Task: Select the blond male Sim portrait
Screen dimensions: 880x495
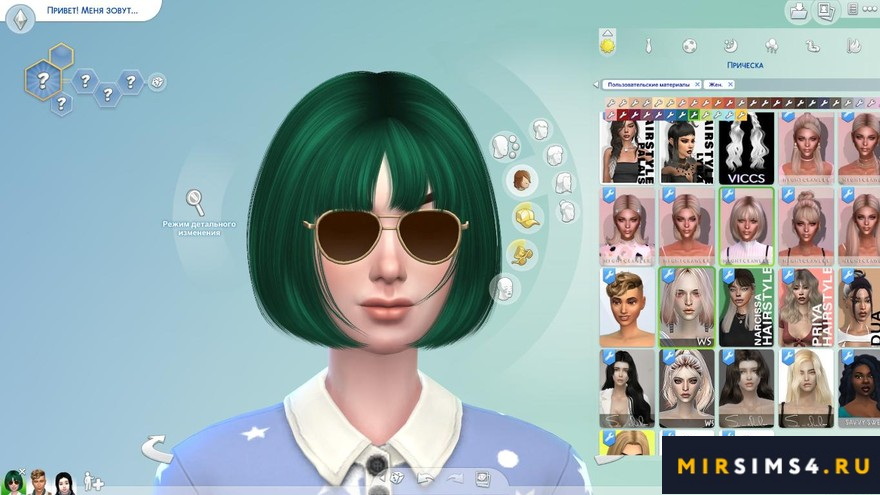Action: tap(38, 482)
